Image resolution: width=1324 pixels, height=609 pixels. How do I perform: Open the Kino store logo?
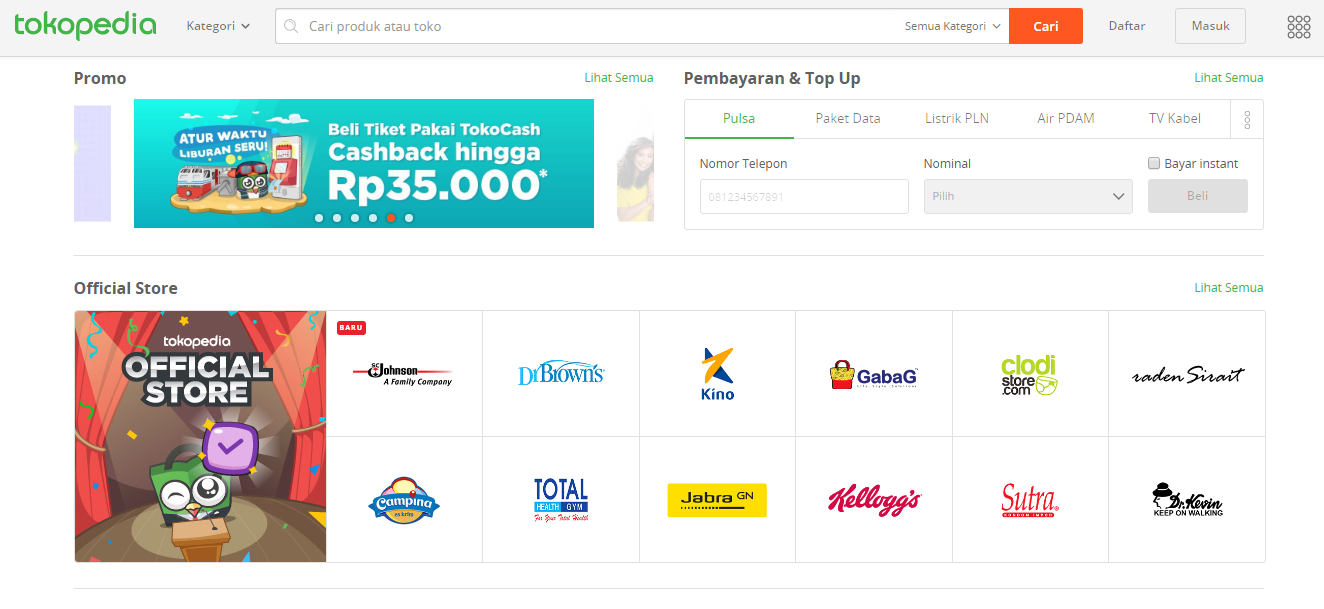(718, 374)
